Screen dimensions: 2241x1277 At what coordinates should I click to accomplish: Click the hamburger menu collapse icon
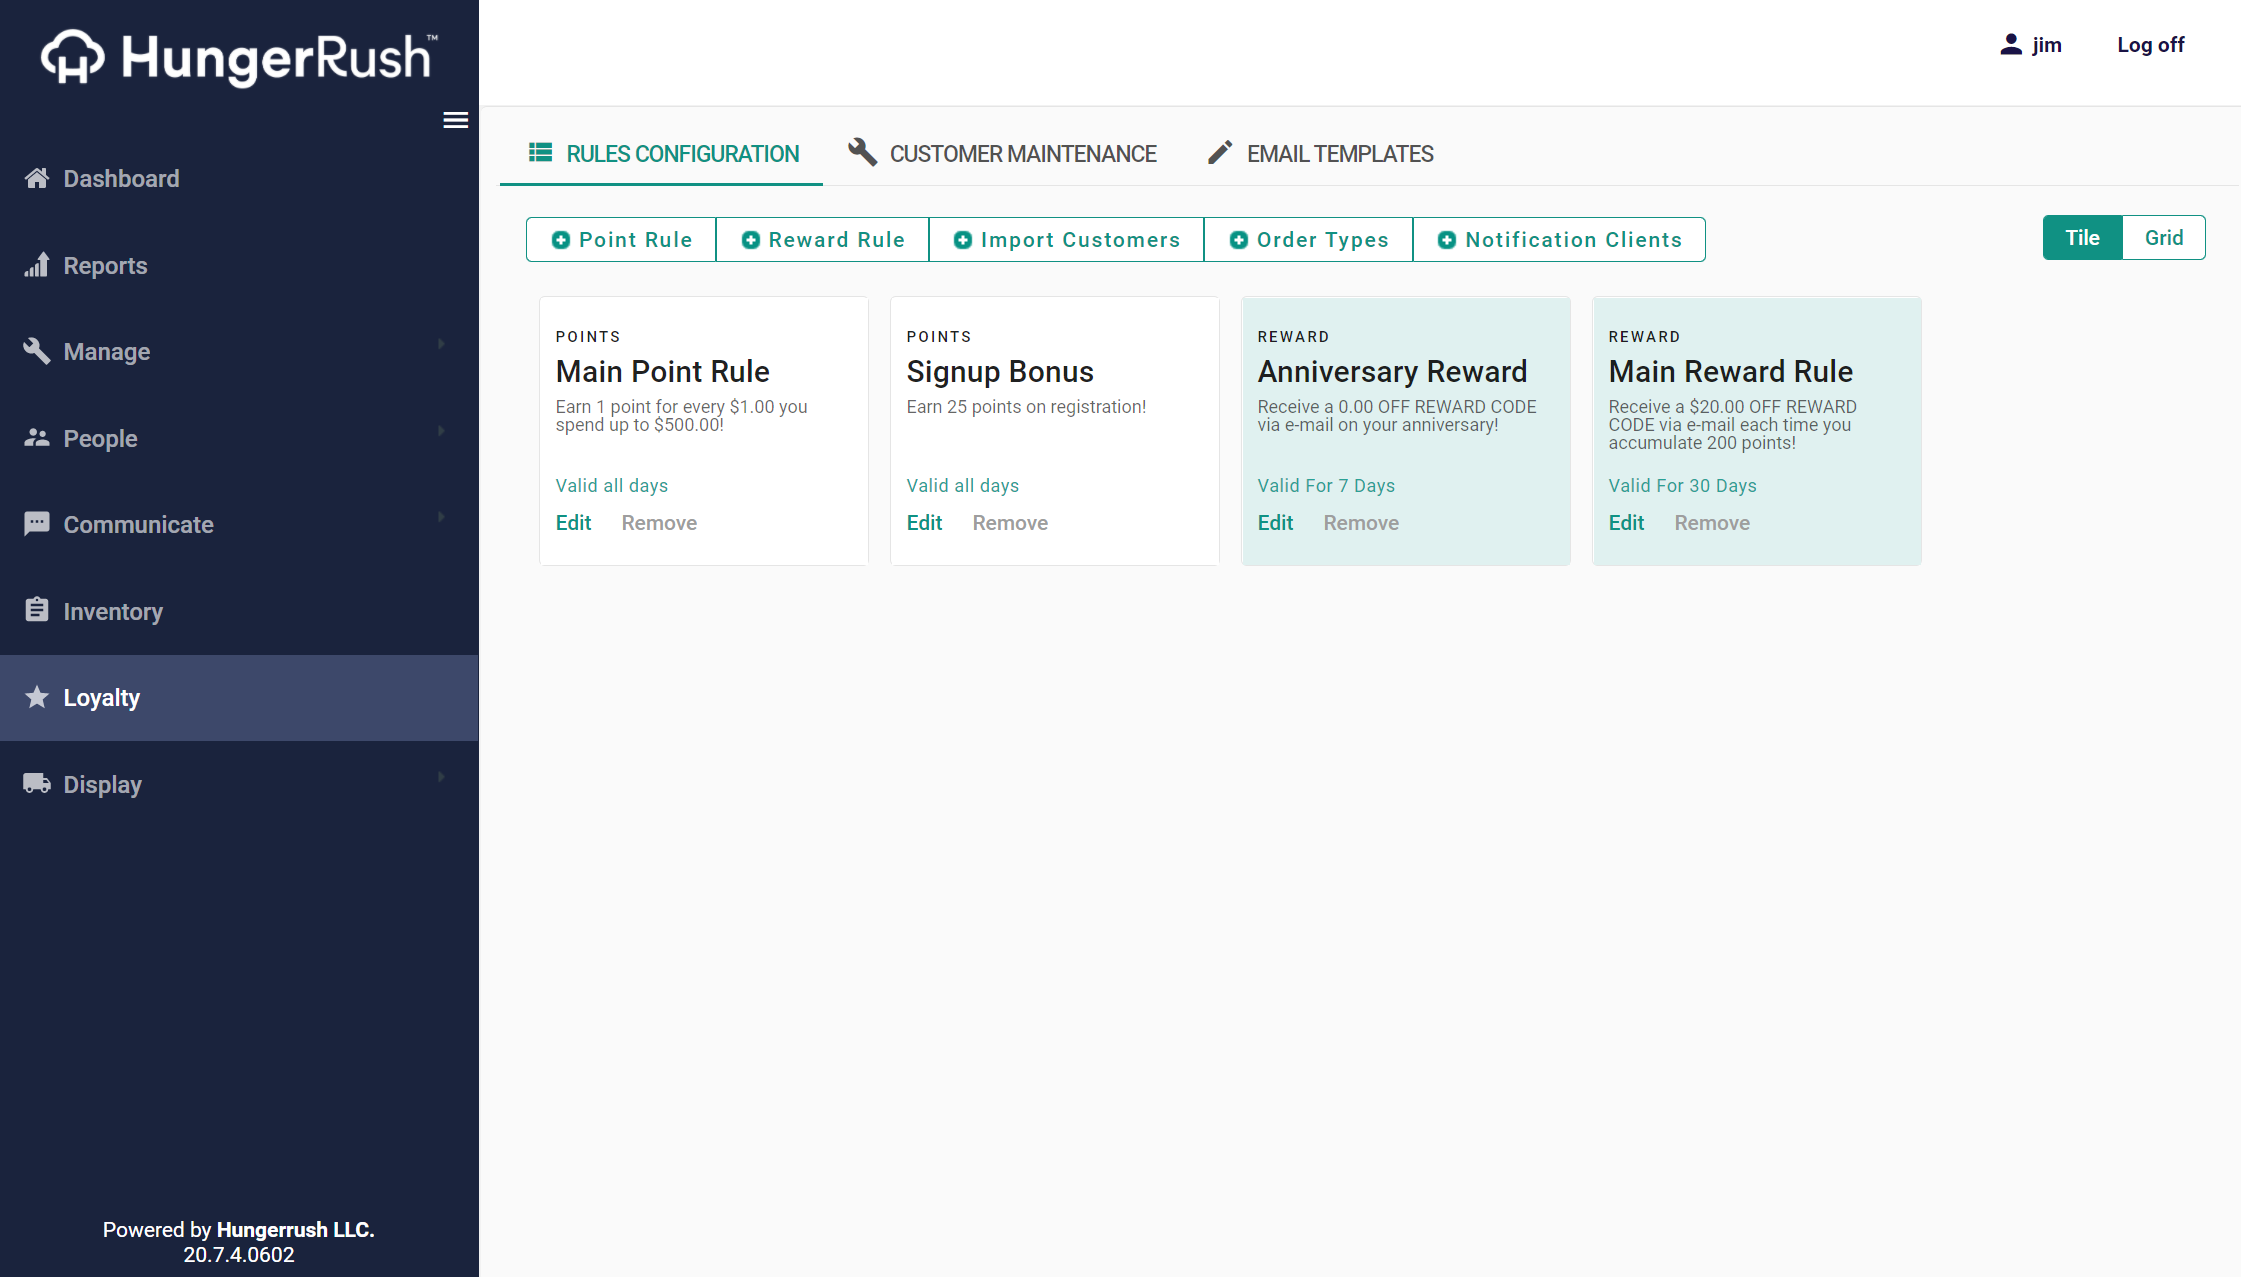click(x=455, y=120)
